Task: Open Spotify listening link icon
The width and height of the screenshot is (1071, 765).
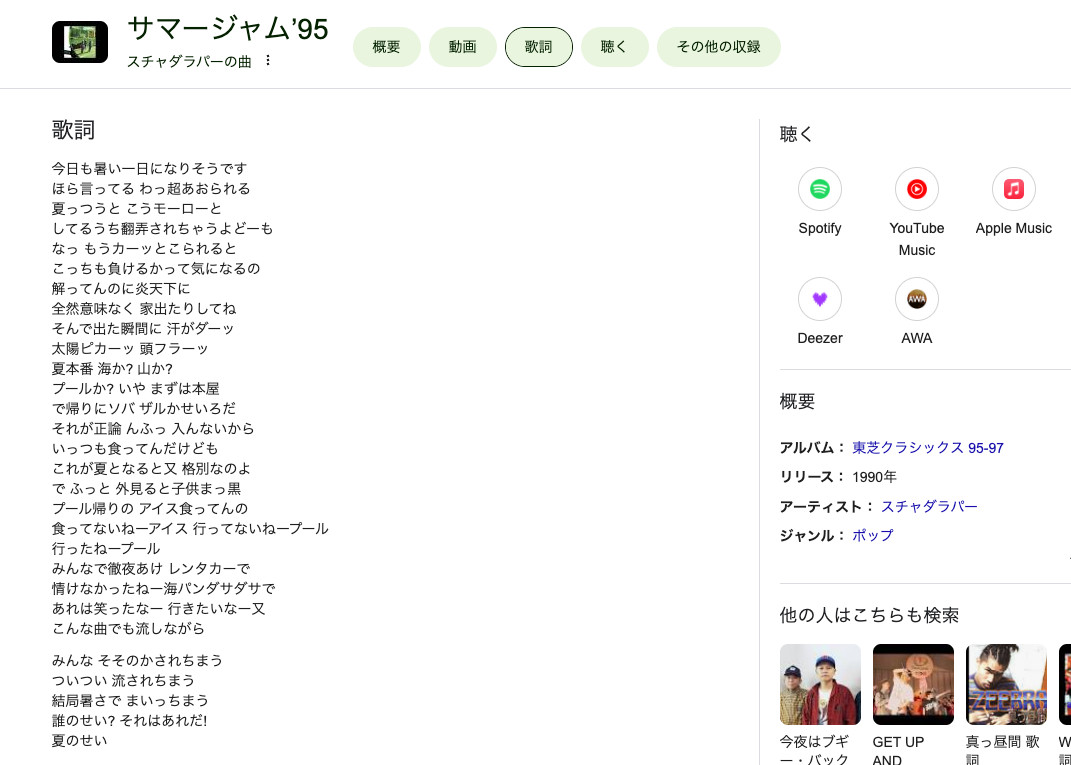Action: 820,189
